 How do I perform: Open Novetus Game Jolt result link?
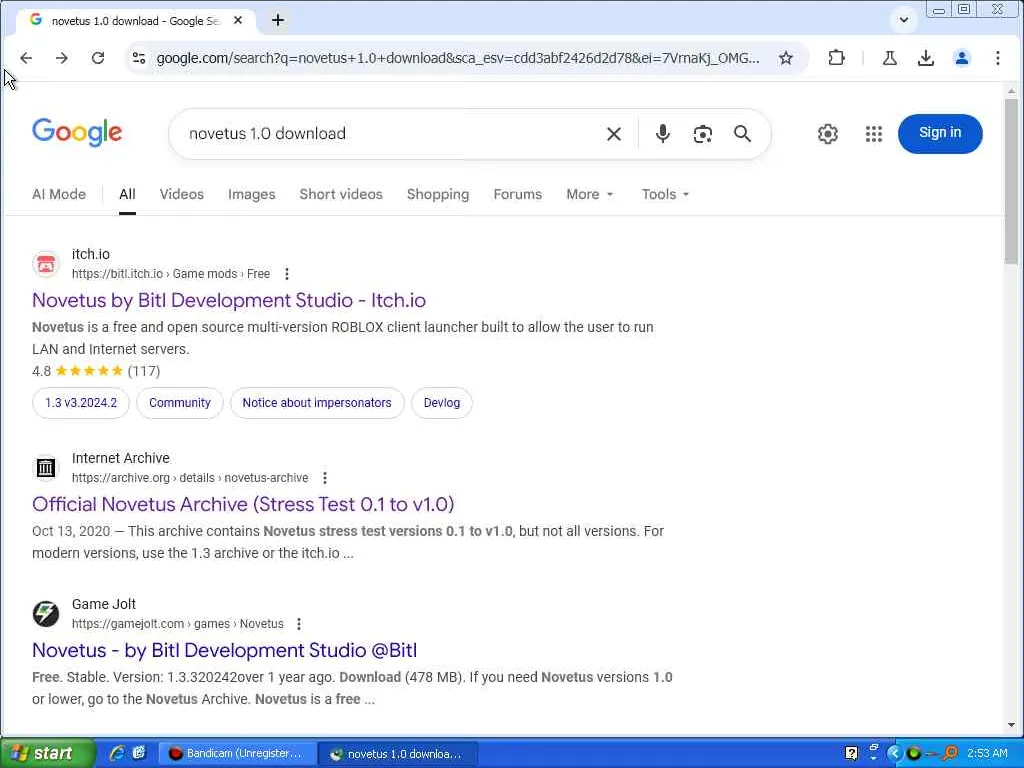[225, 650]
